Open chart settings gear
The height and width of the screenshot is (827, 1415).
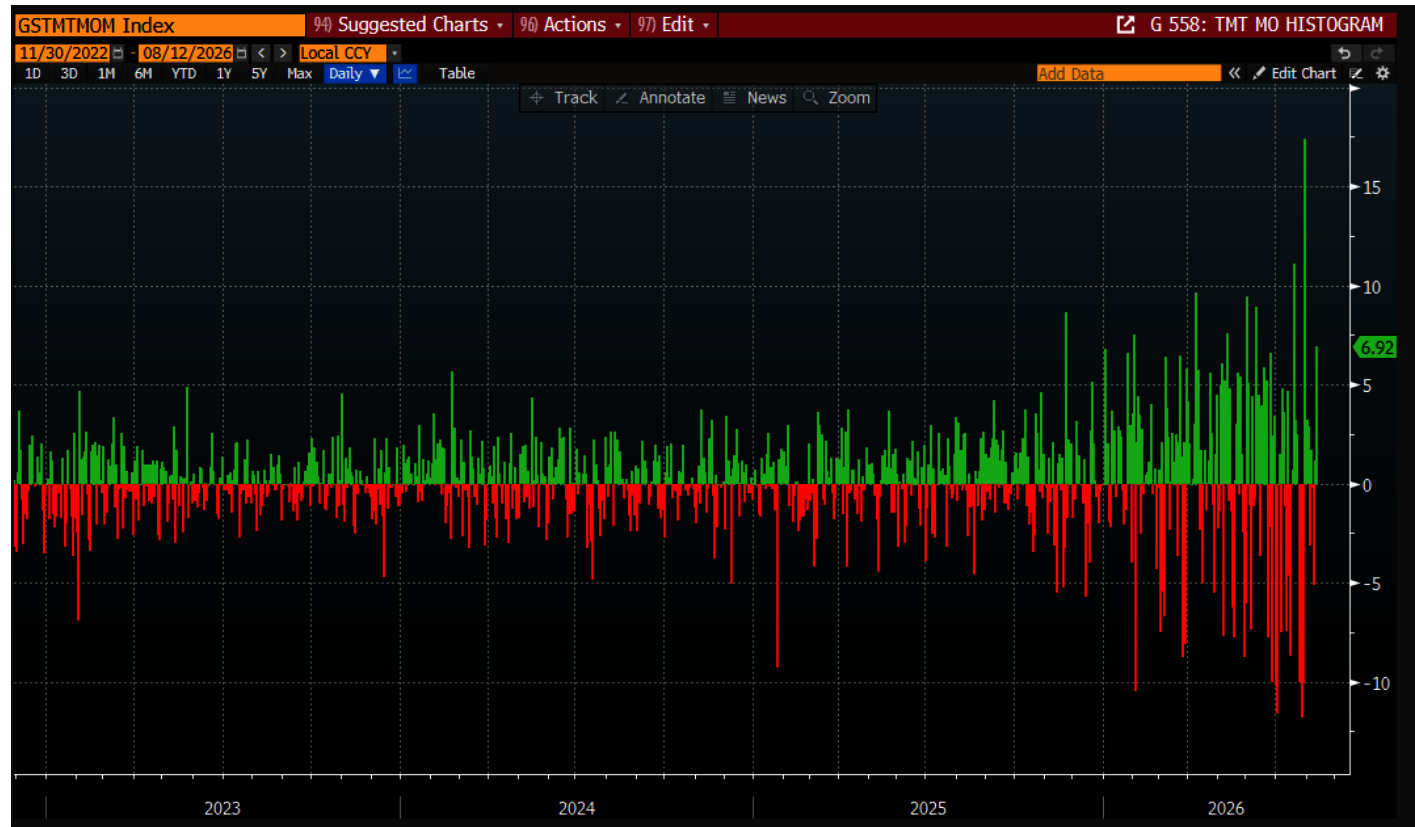point(1382,73)
